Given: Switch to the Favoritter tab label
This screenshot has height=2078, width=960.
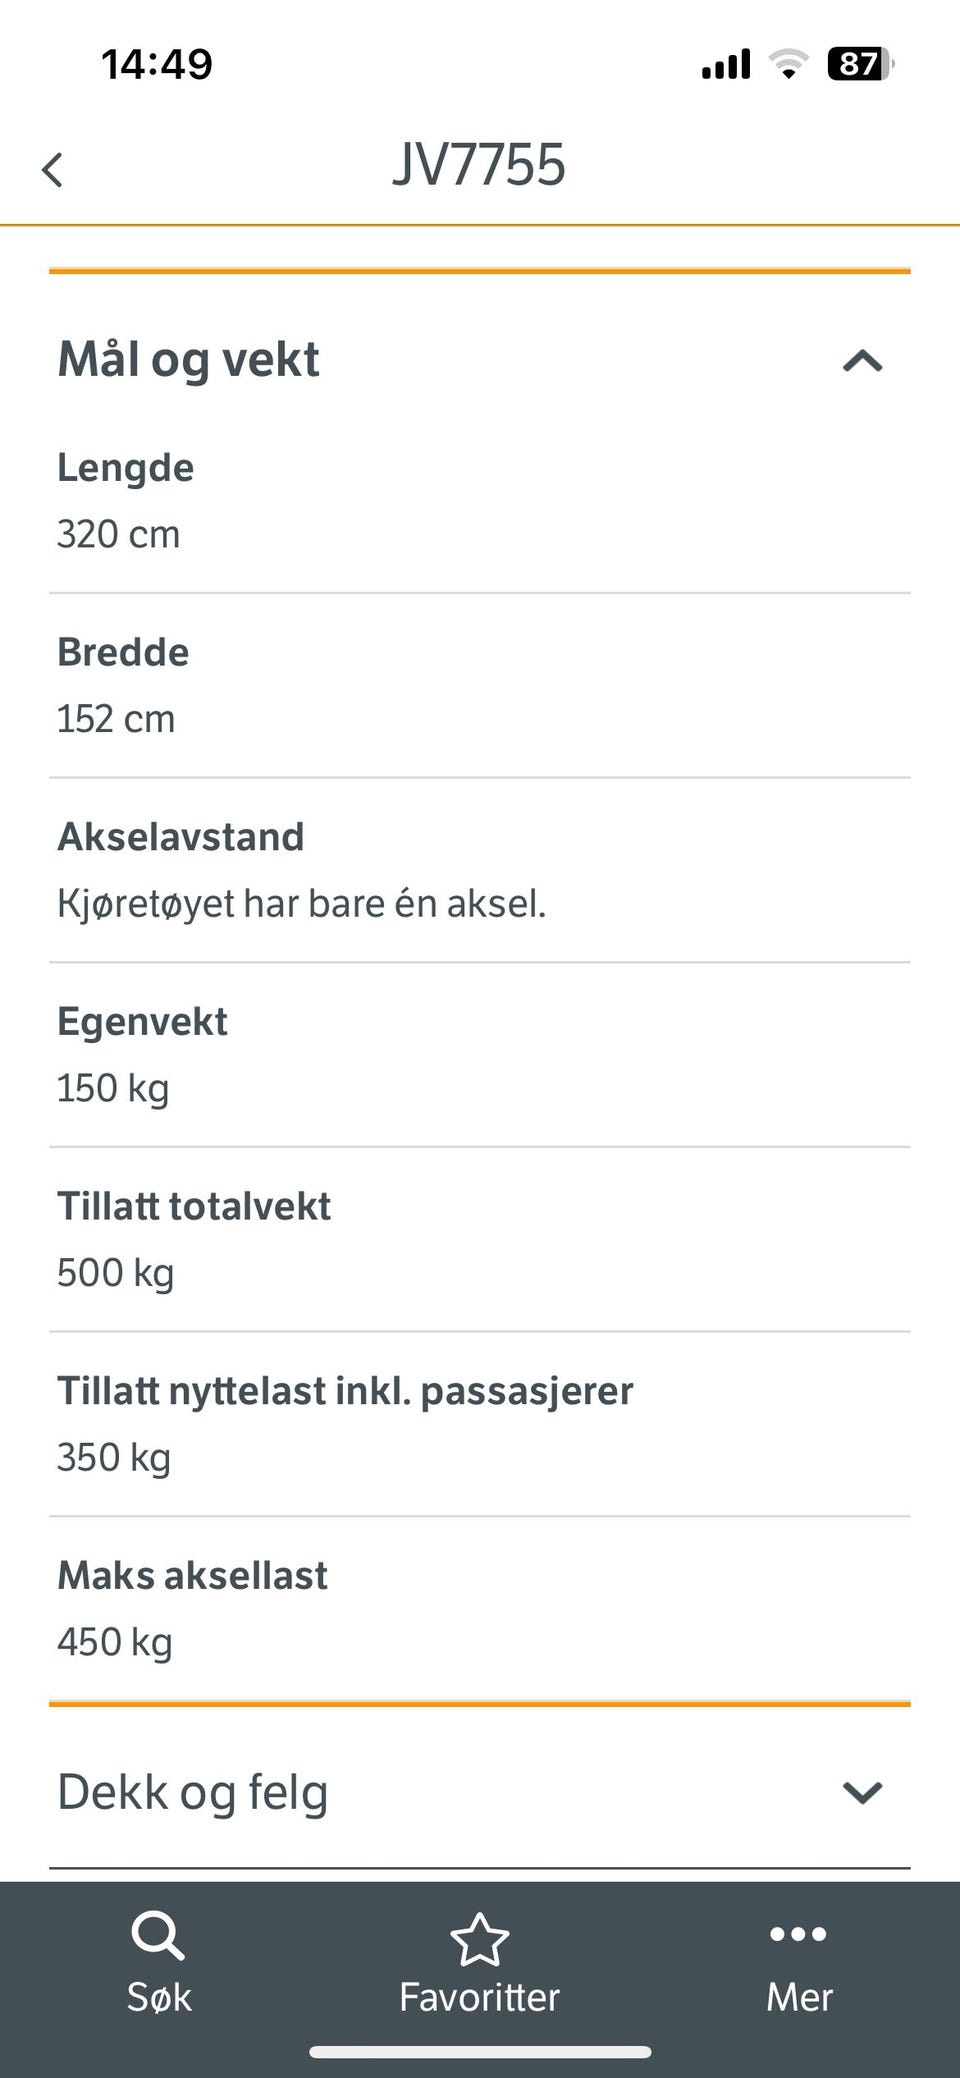Looking at the screenshot, I should coord(479,1997).
